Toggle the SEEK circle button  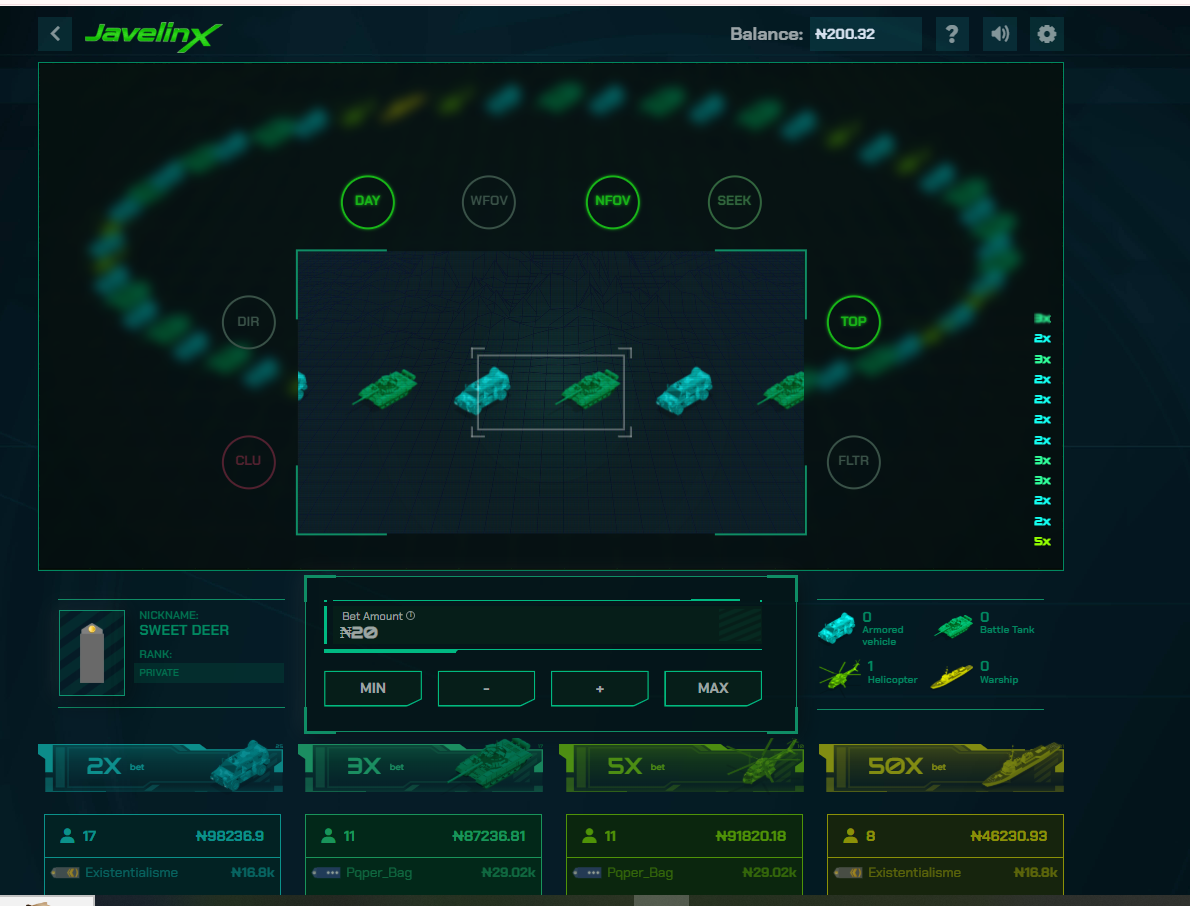pos(734,201)
